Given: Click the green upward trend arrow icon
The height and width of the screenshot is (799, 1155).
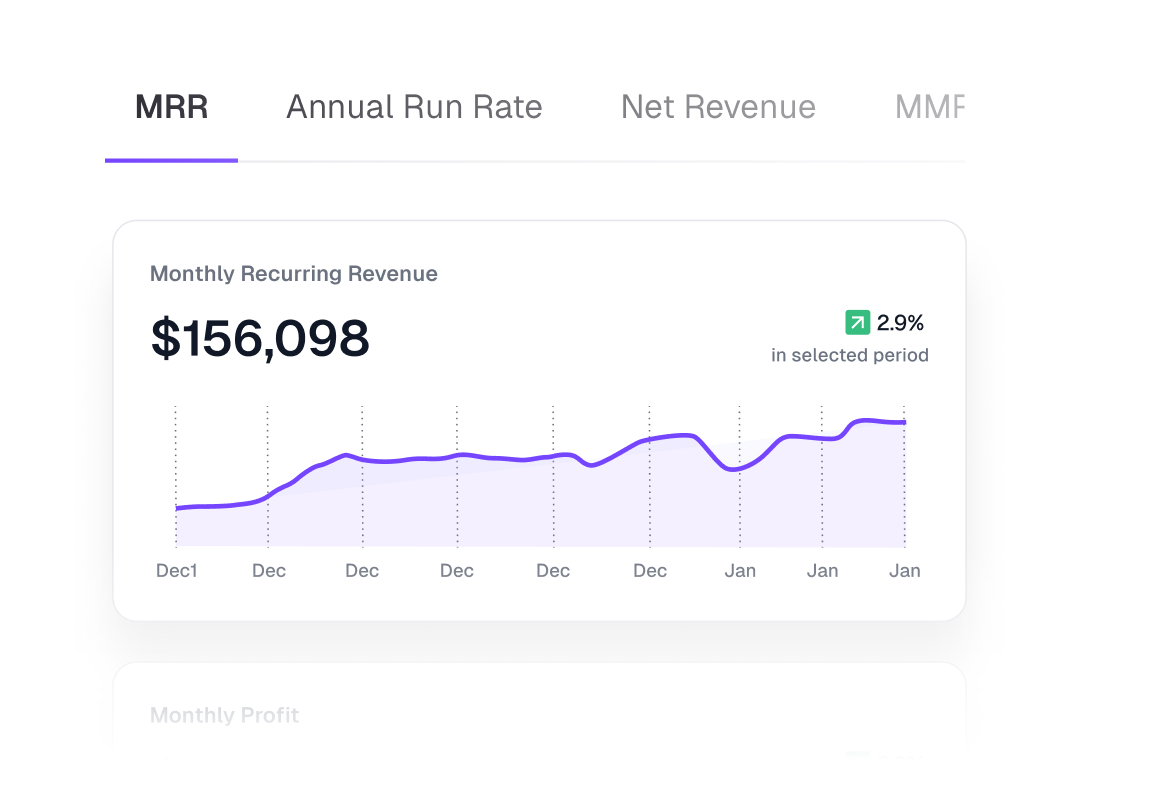Looking at the screenshot, I should [857, 322].
